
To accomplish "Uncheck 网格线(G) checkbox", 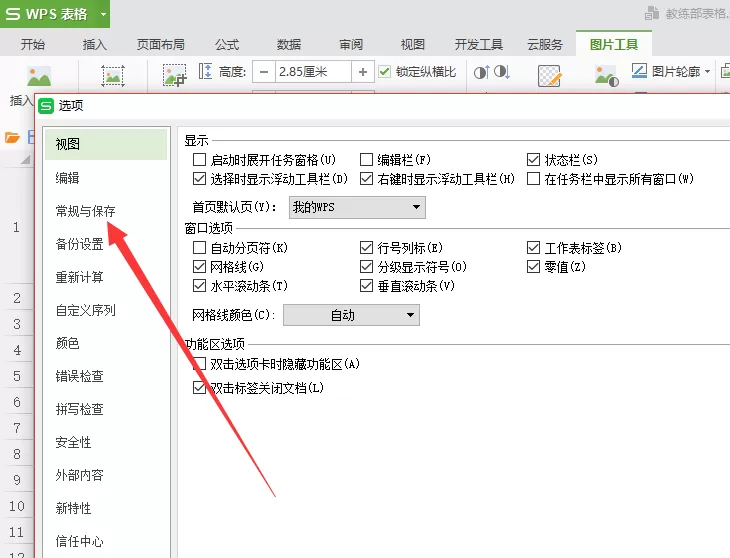I will [x=199, y=267].
